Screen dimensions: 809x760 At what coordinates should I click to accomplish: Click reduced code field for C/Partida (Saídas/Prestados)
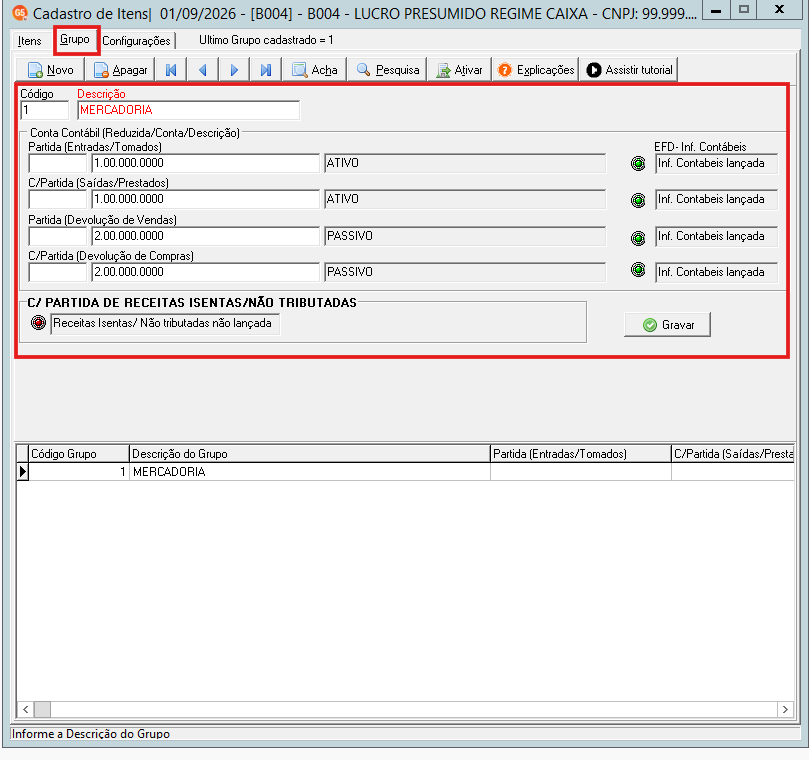[x=58, y=199]
